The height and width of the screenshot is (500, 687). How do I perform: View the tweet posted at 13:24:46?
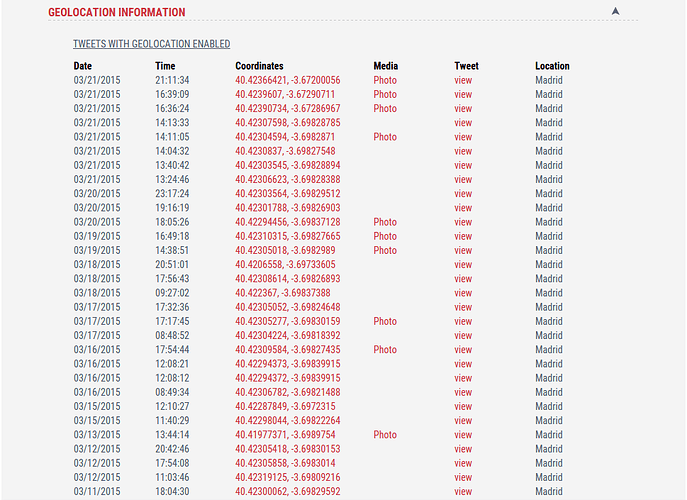463,179
